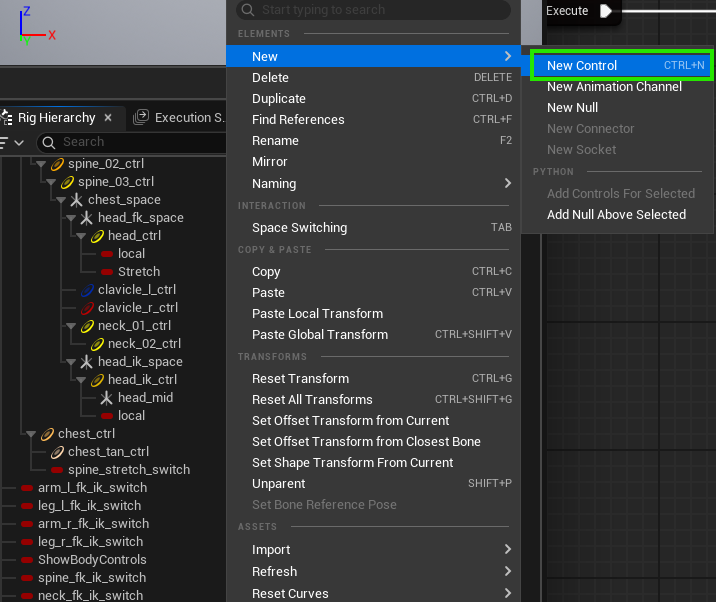The width and height of the screenshot is (716, 602).
Task: Select arm_l_fk_ik_switch in the hierarchy
Action: 92,488
